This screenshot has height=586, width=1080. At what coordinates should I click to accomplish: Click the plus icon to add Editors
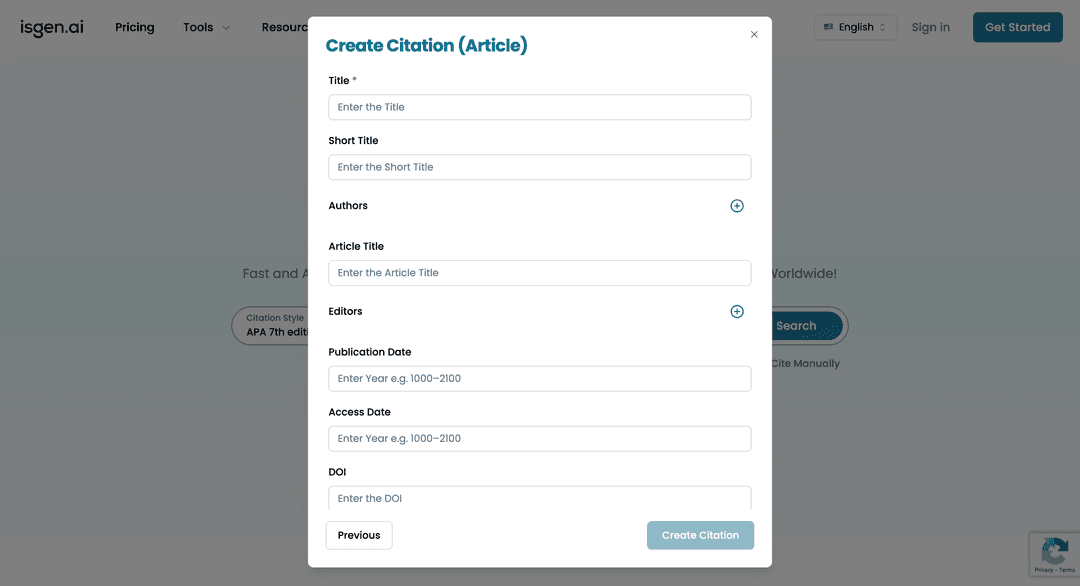tap(737, 311)
